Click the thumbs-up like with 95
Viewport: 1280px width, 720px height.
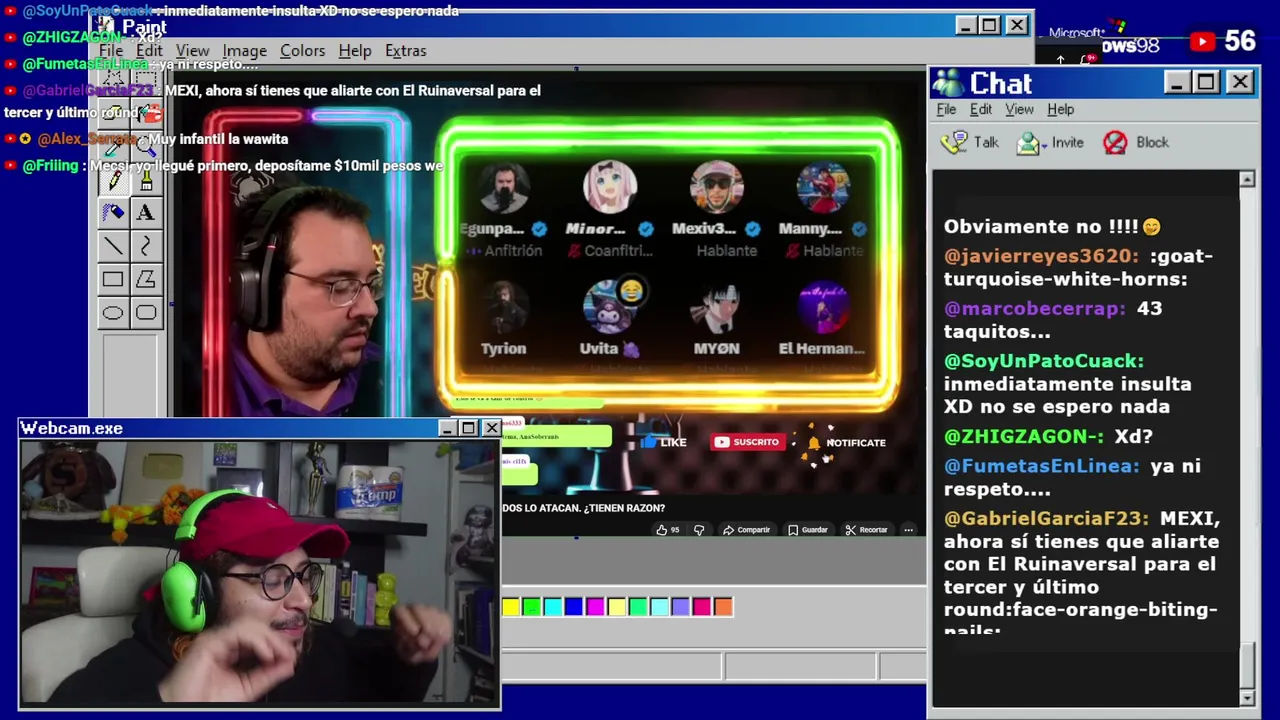pyautogui.click(x=667, y=530)
